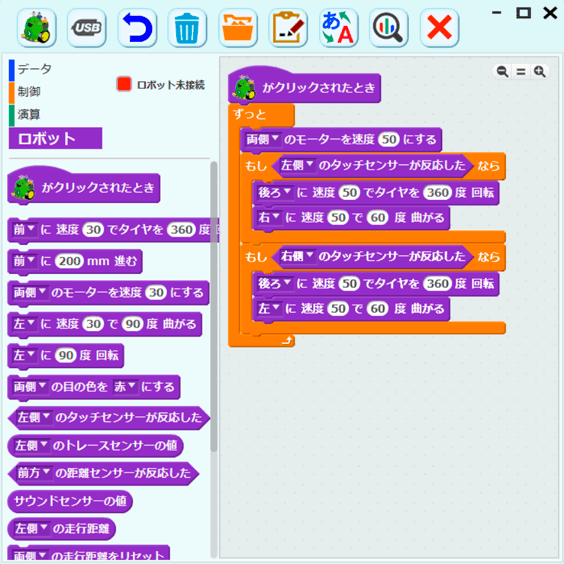Image resolution: width=564 pixels, height=564 pixels.
Task: Open 左 dropdown in palette 90度 曲がる block
Action: [x=24, y=324]
